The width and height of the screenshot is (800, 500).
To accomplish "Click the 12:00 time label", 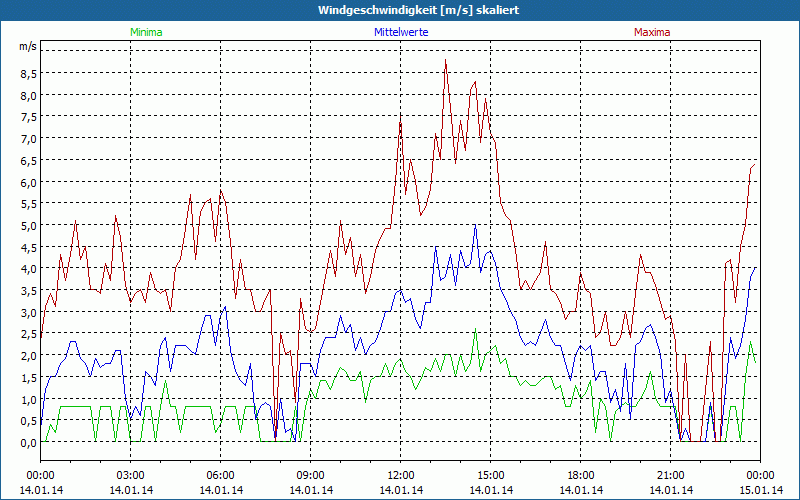I will pos(400,475).
